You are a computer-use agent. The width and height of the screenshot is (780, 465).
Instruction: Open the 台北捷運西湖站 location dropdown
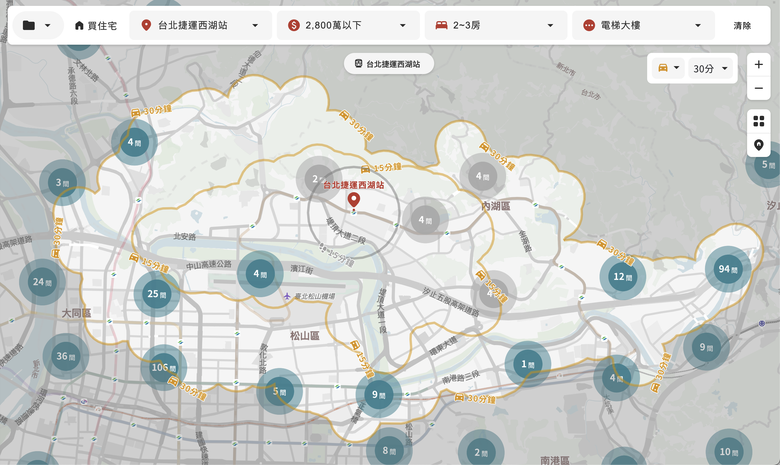(200, 25)
